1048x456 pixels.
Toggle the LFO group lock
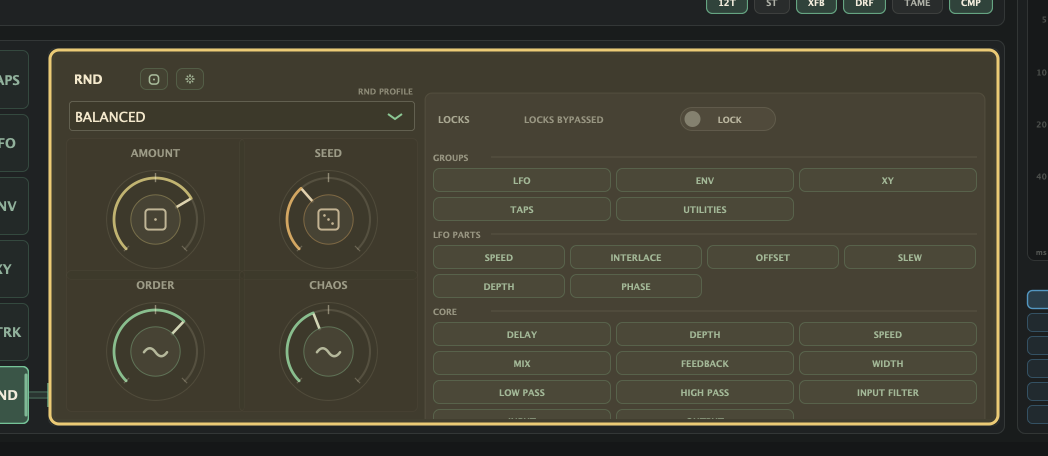522,181
